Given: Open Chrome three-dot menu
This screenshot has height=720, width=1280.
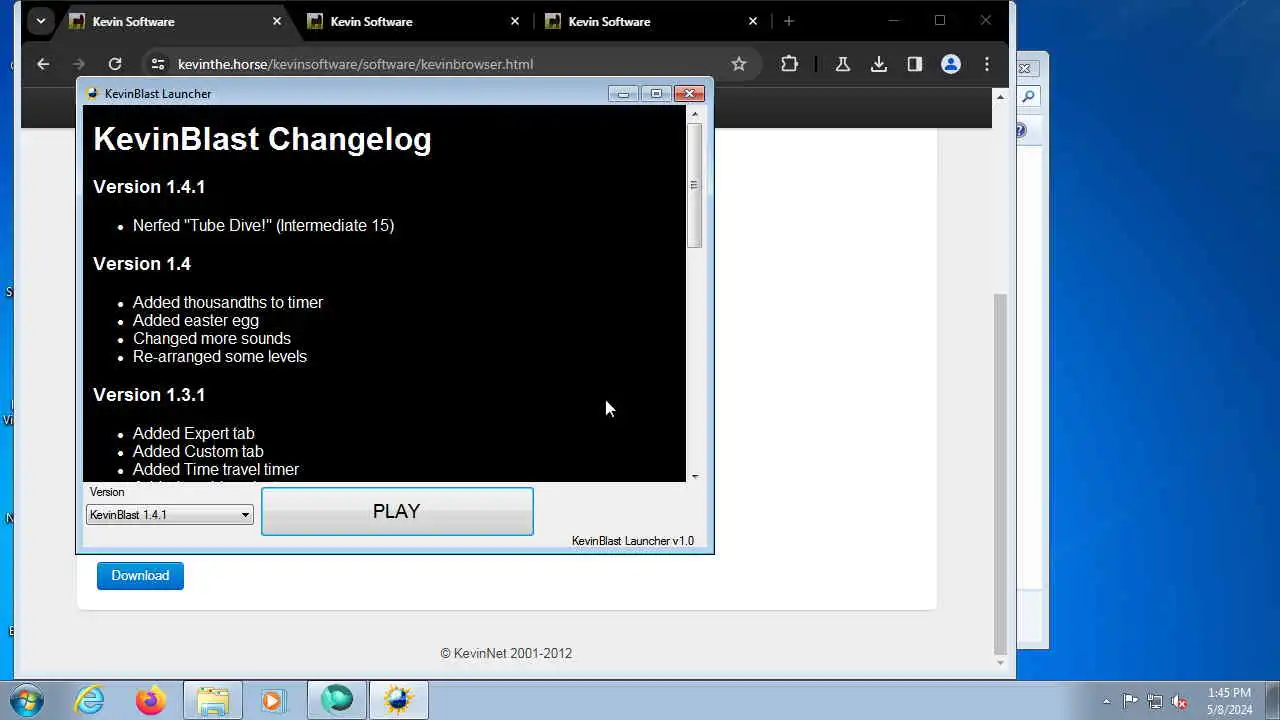Looking at the screenshot, I should pyautogui.click(x=987, y=64).
